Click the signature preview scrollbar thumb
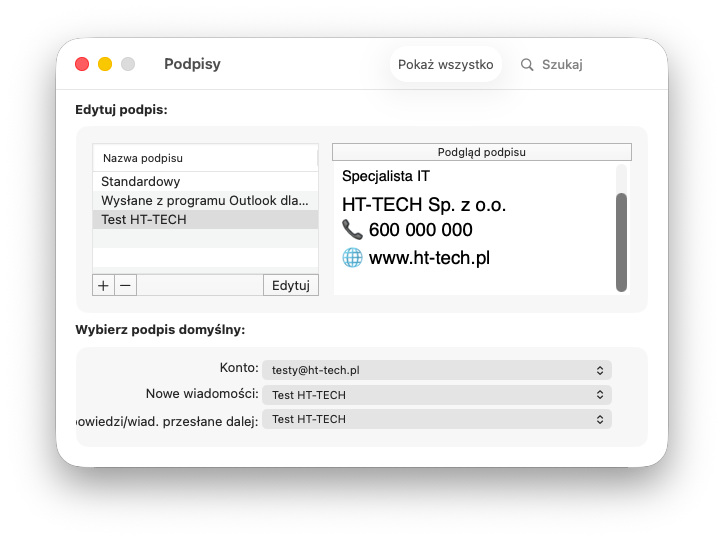Viewport: 724px width, 541px height. pyautogui.click(x=621, y=242)
